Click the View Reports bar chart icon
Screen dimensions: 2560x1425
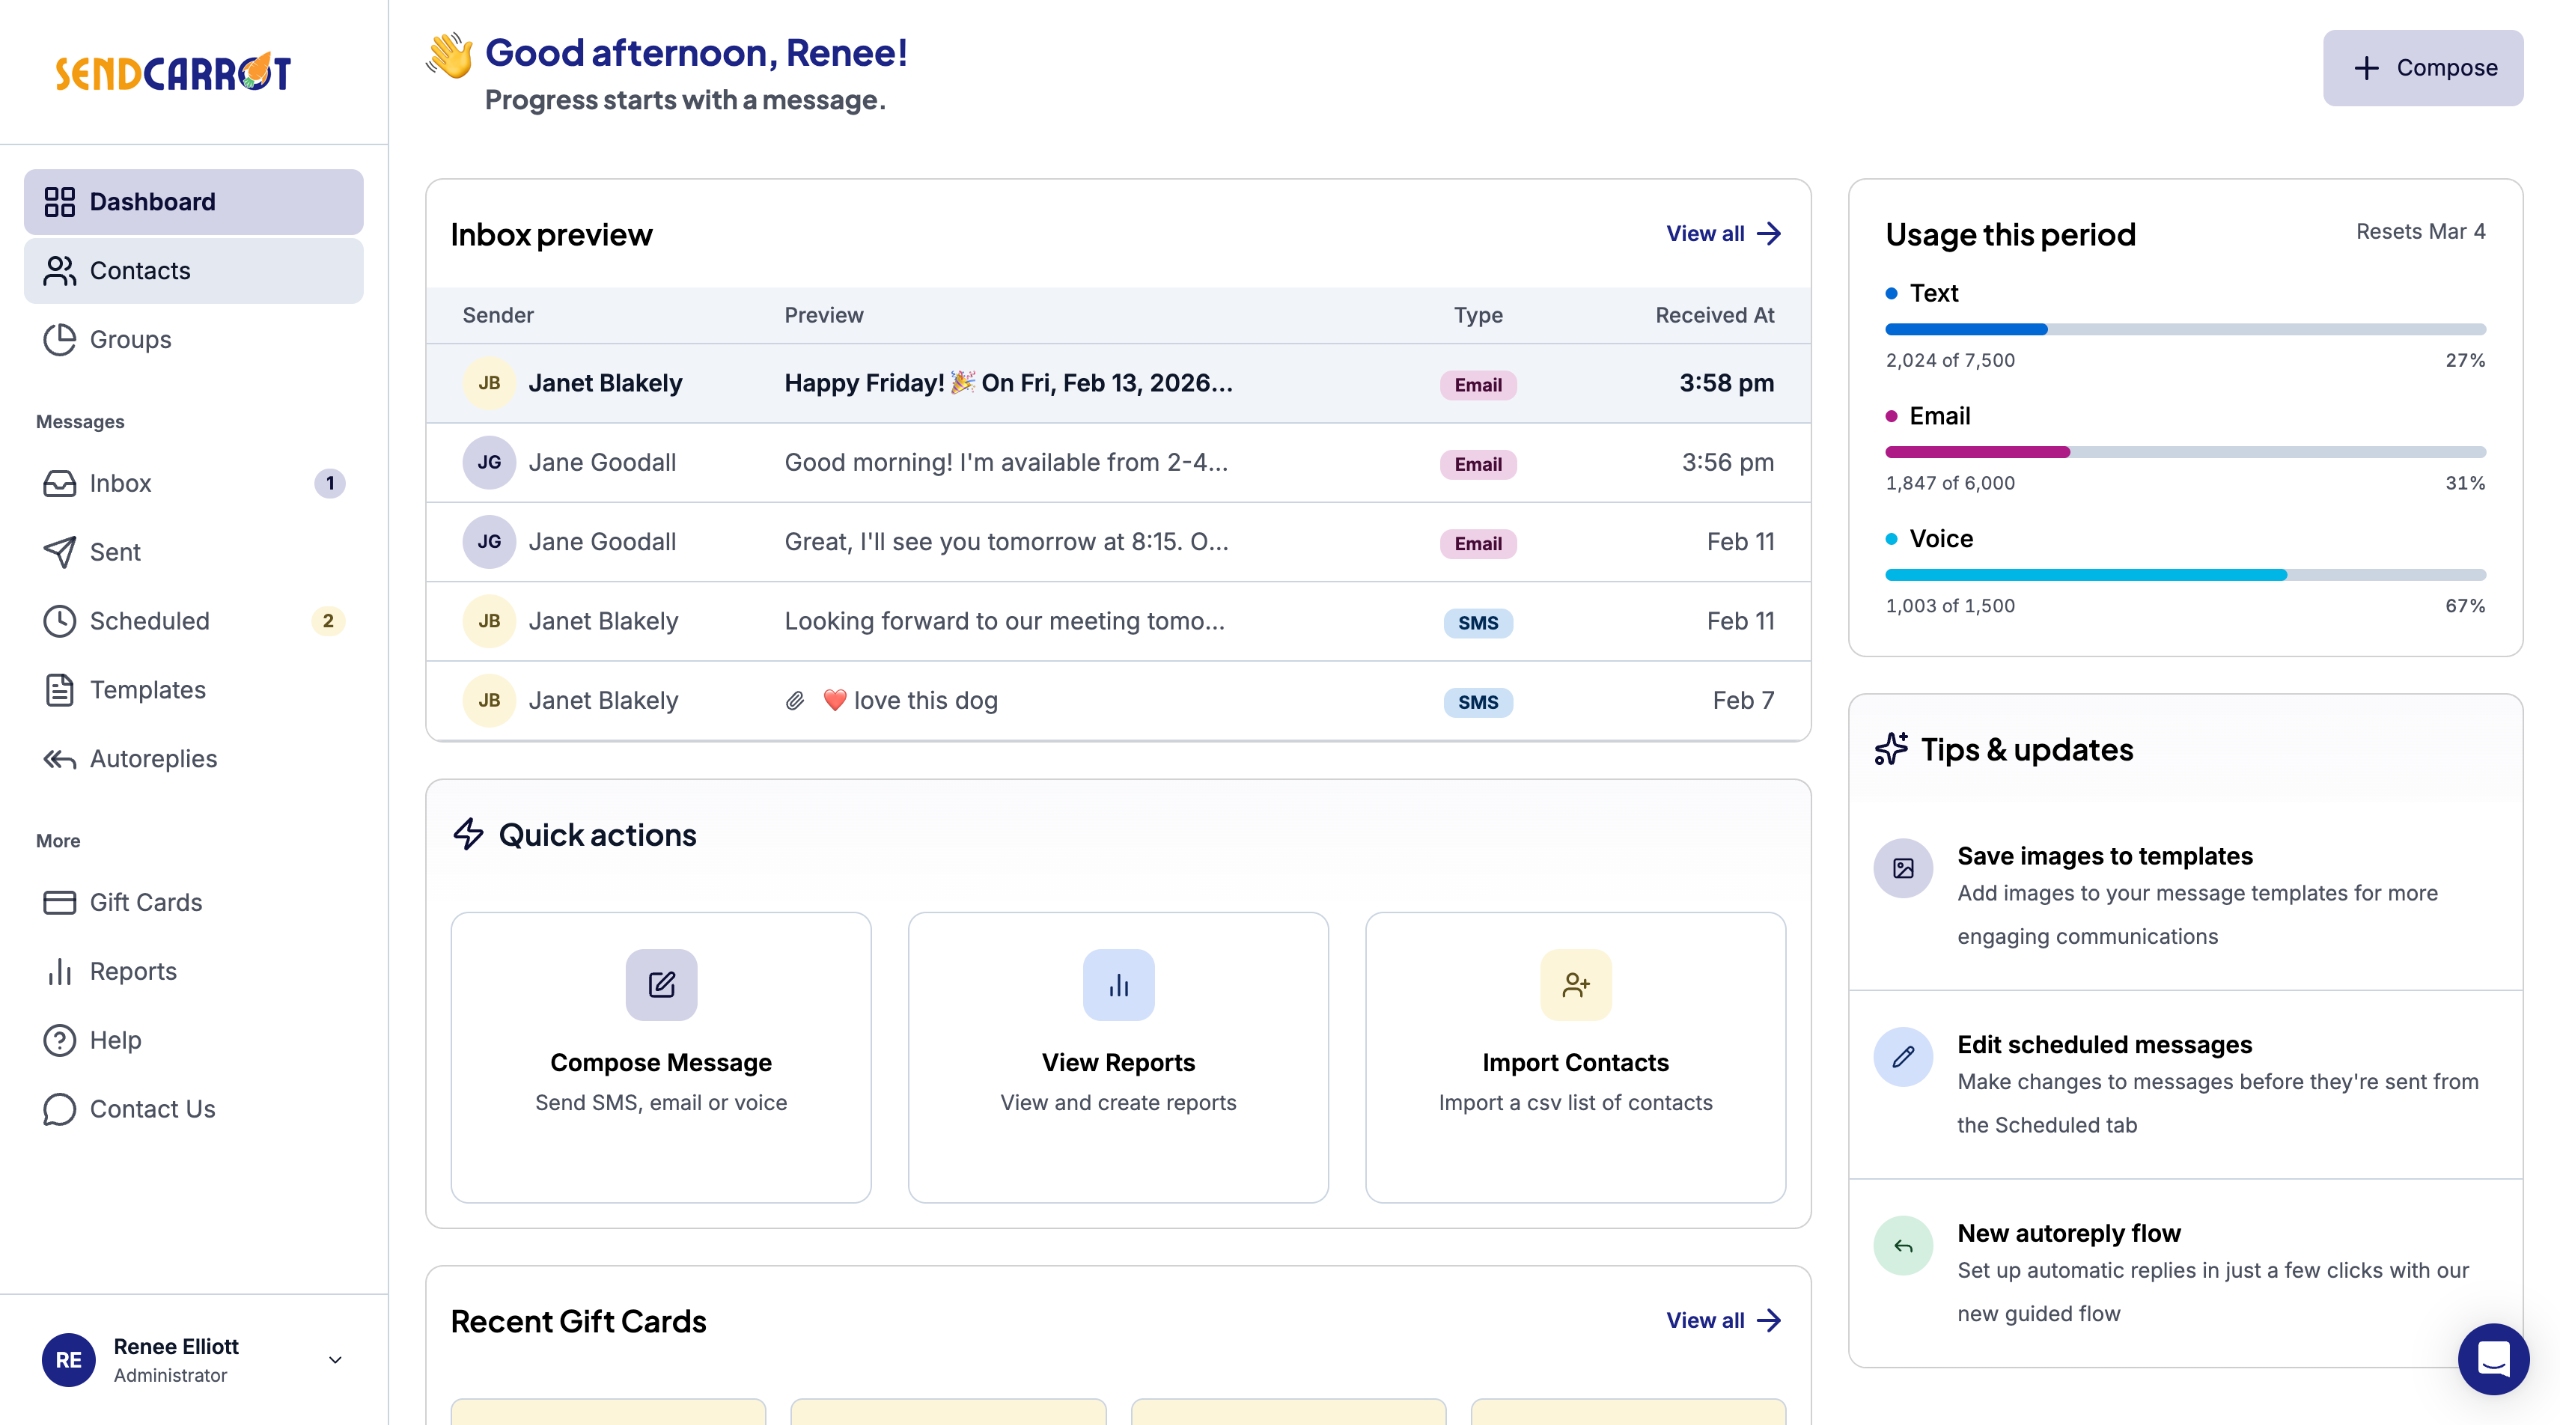click(1118, 985)
